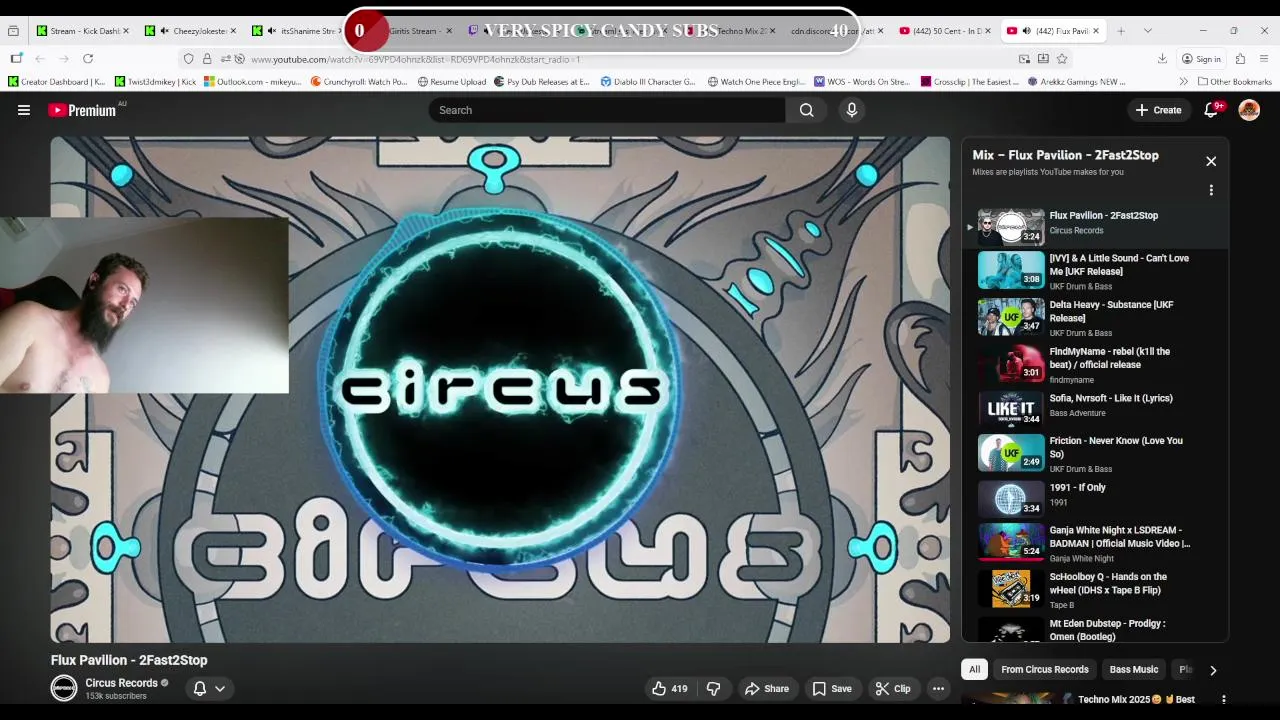
Task: Open Crossclip bookmark
Action: pyautogui.click(x=970, y=82)
